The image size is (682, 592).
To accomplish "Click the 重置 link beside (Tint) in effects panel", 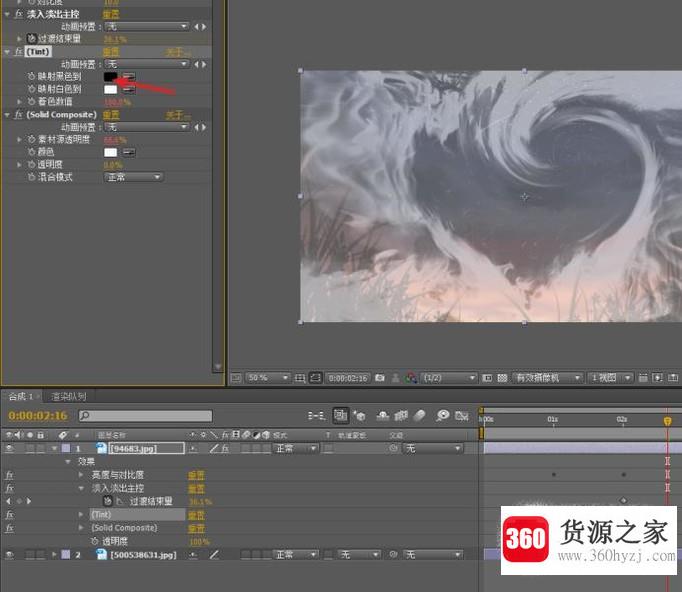I will pos(111,52).
